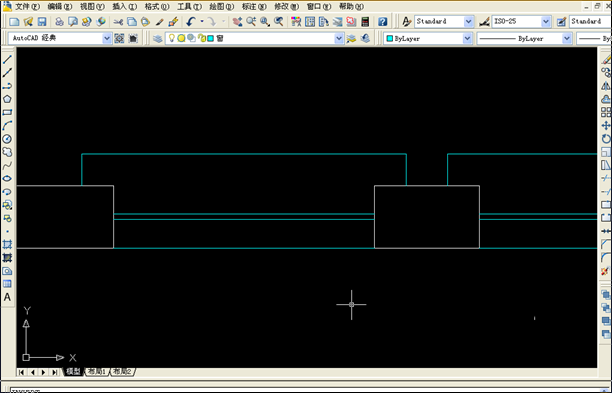Click the Insert Block tool
Image resolution: width=612 pixels, height=393 pixels.
[7, 205]
